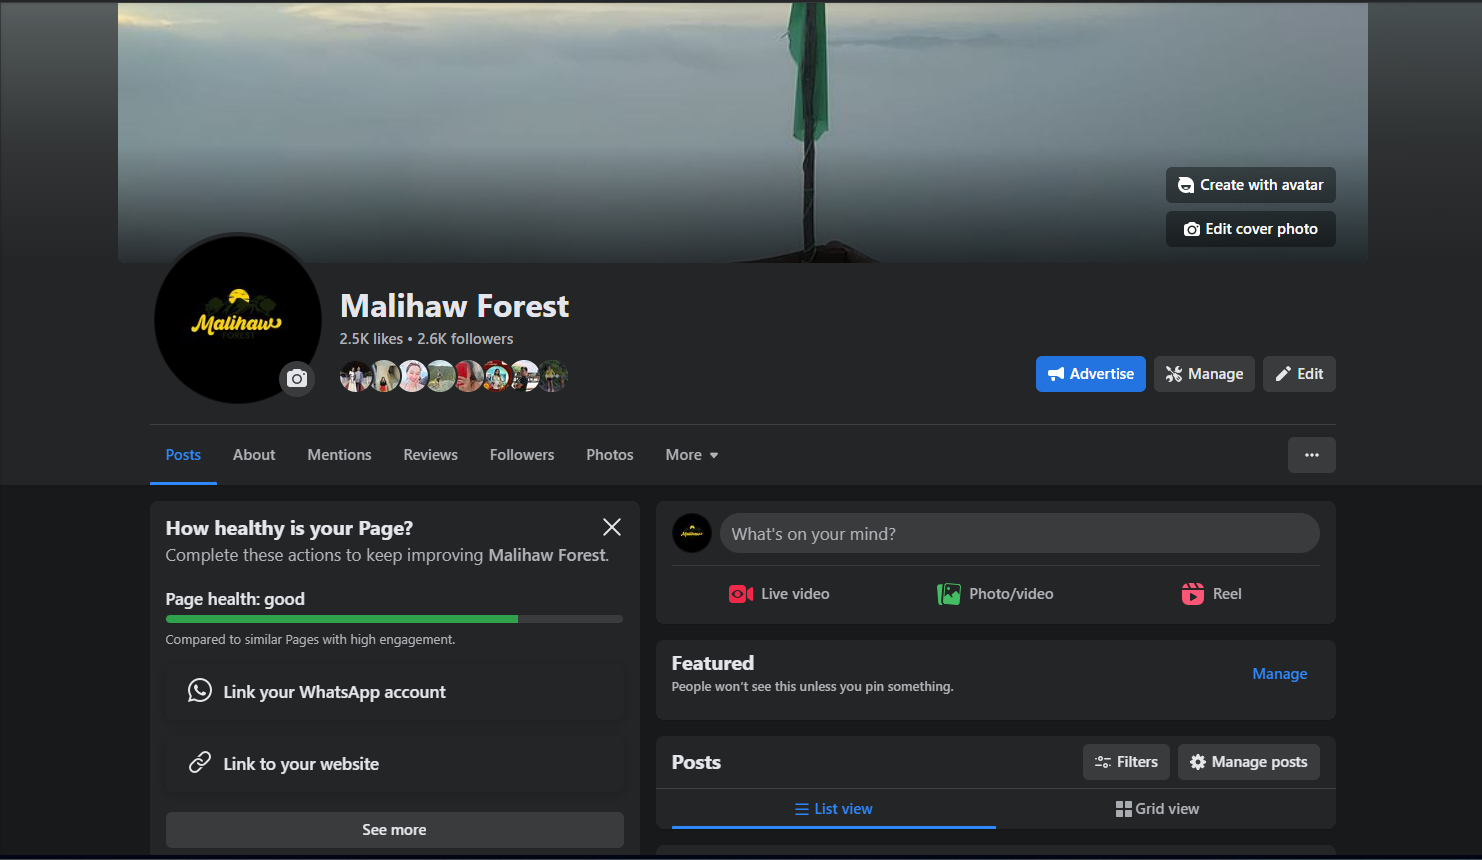Open post Filters

pyautogui.click(x=1126, y=762)
